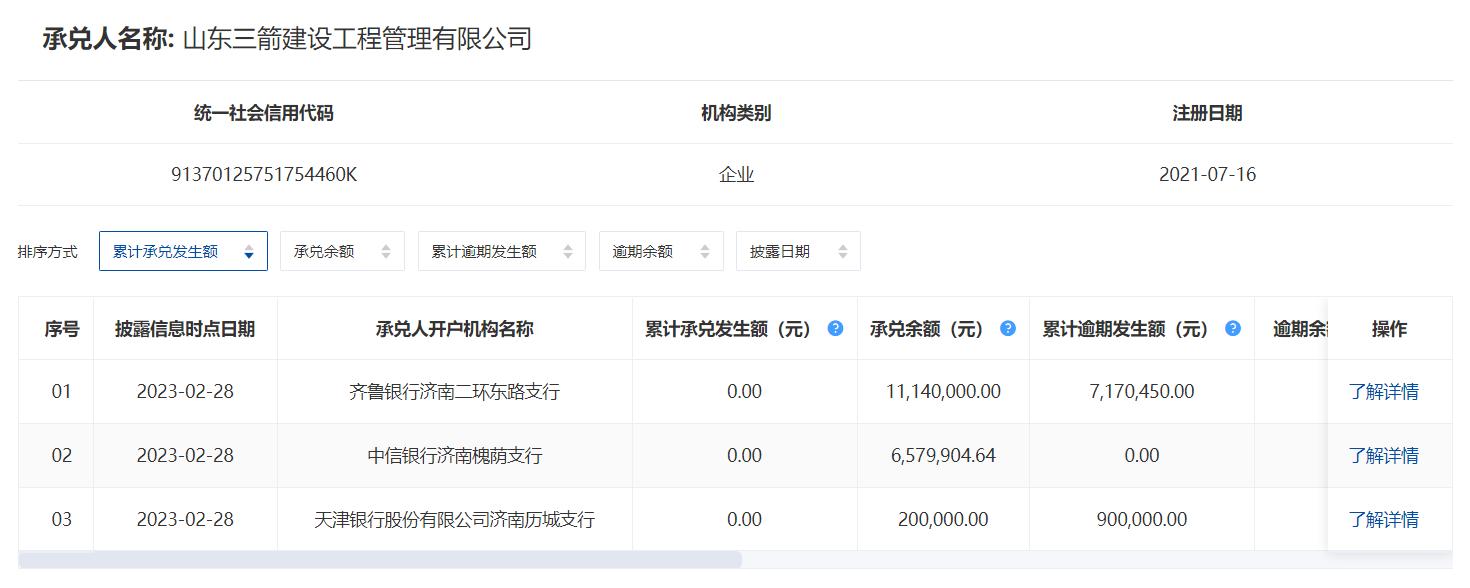This screenshot has width=1470, height=588.
Task: Open the 逾期余额 sort dropdown
Action: (661, 251)
